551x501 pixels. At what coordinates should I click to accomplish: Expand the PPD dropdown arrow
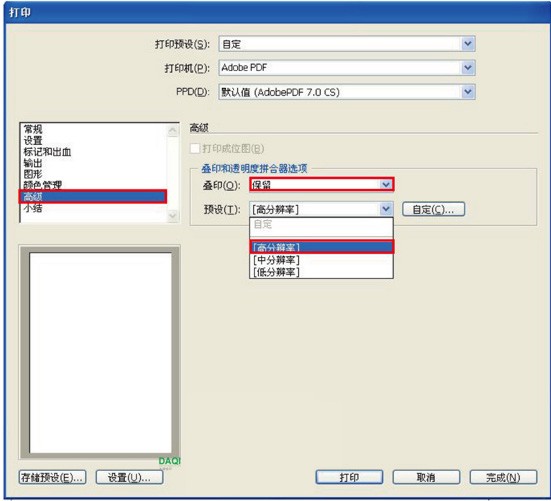pos(468,92)
